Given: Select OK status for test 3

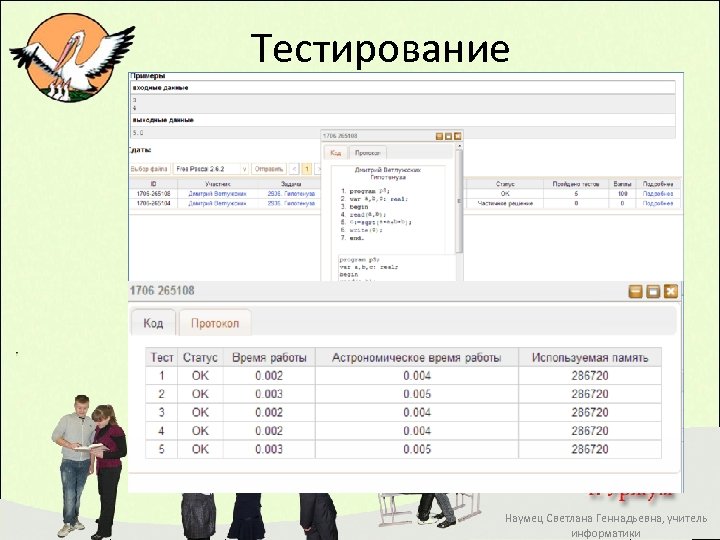Looking at the screenshot, I should click(x=200, y=412).
